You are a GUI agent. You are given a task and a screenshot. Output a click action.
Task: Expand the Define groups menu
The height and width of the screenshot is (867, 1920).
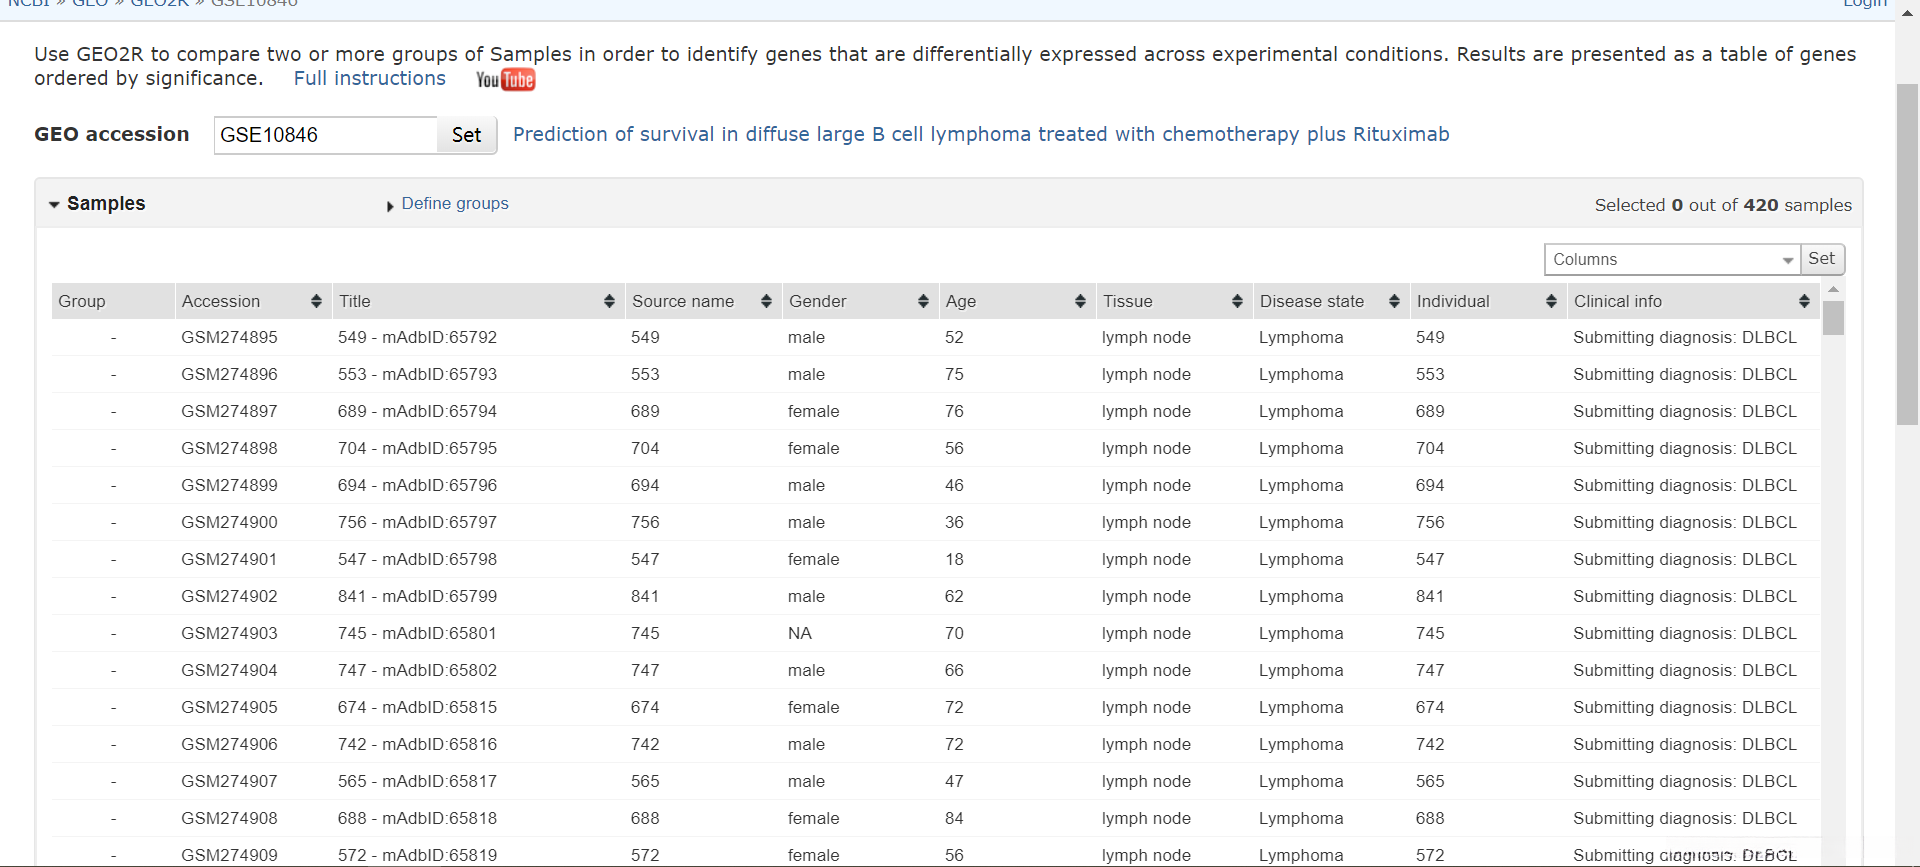coord(454,204)
